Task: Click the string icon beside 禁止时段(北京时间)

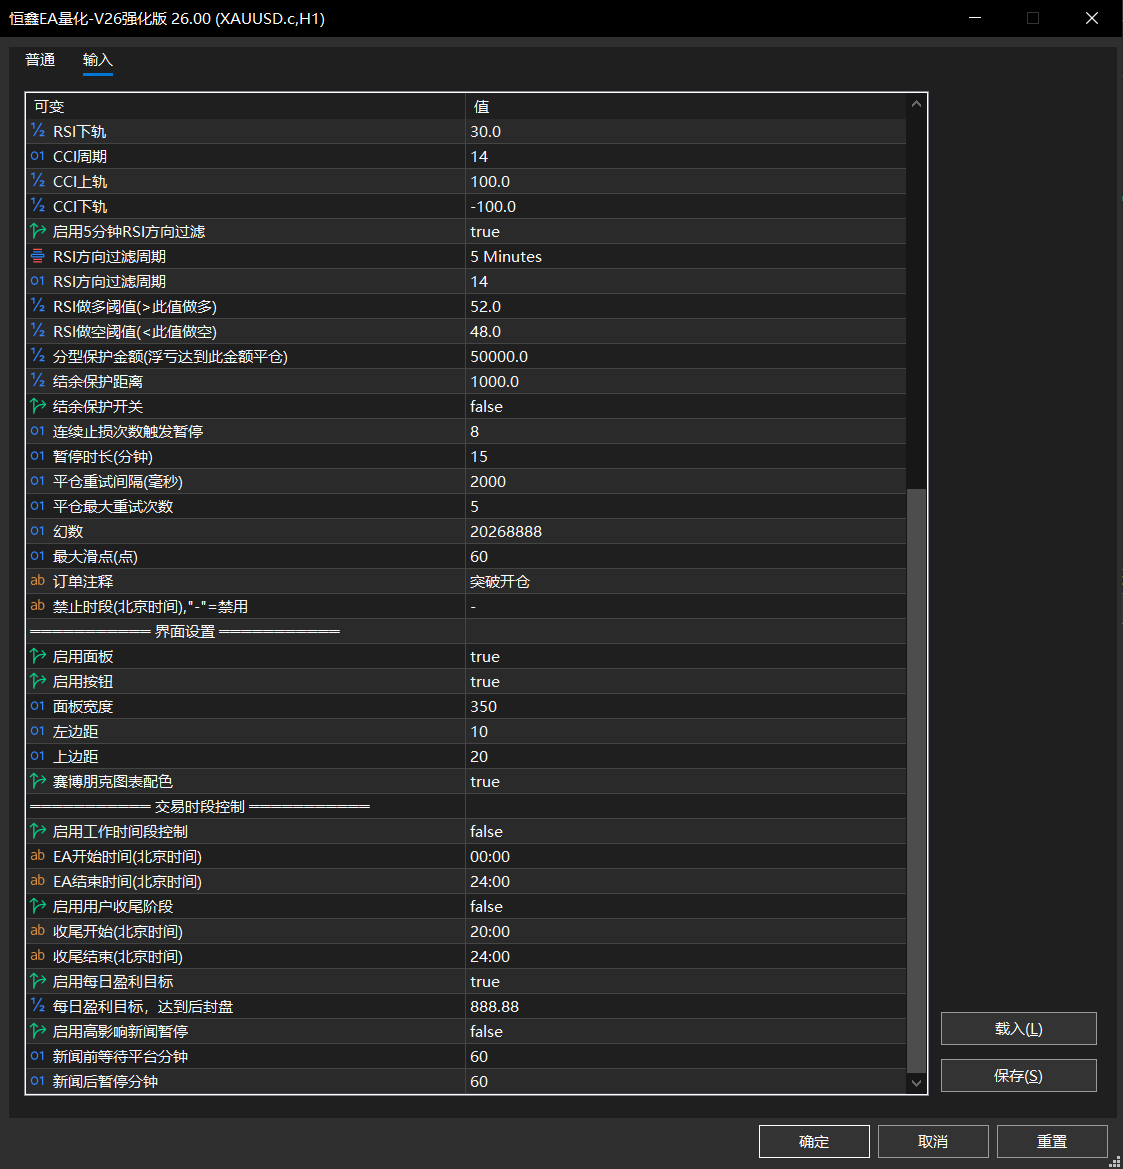Action: click(x=38, y=606)
